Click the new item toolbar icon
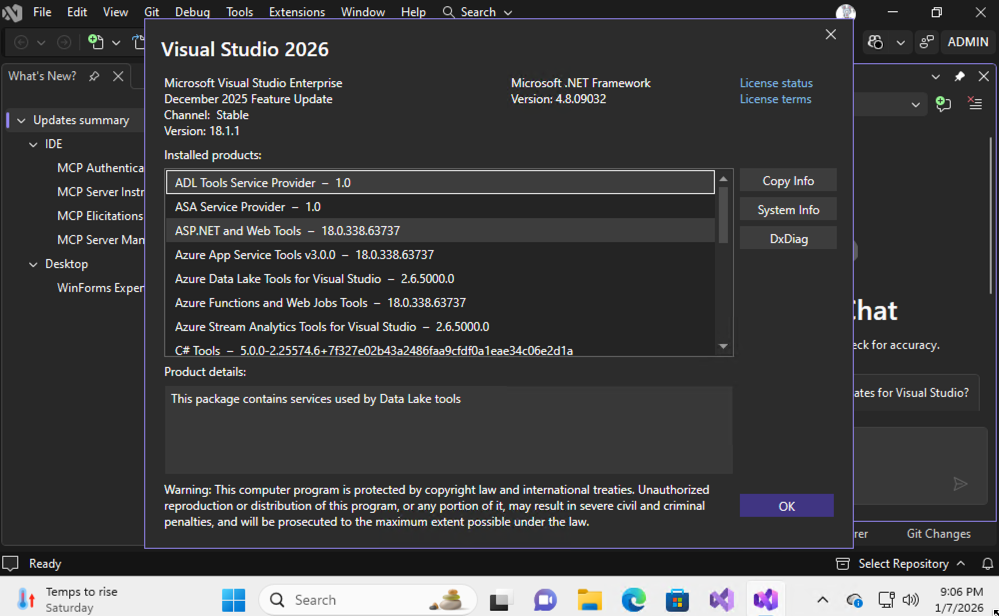This screenshot has height=616, width=999. [x=96, y=42]
